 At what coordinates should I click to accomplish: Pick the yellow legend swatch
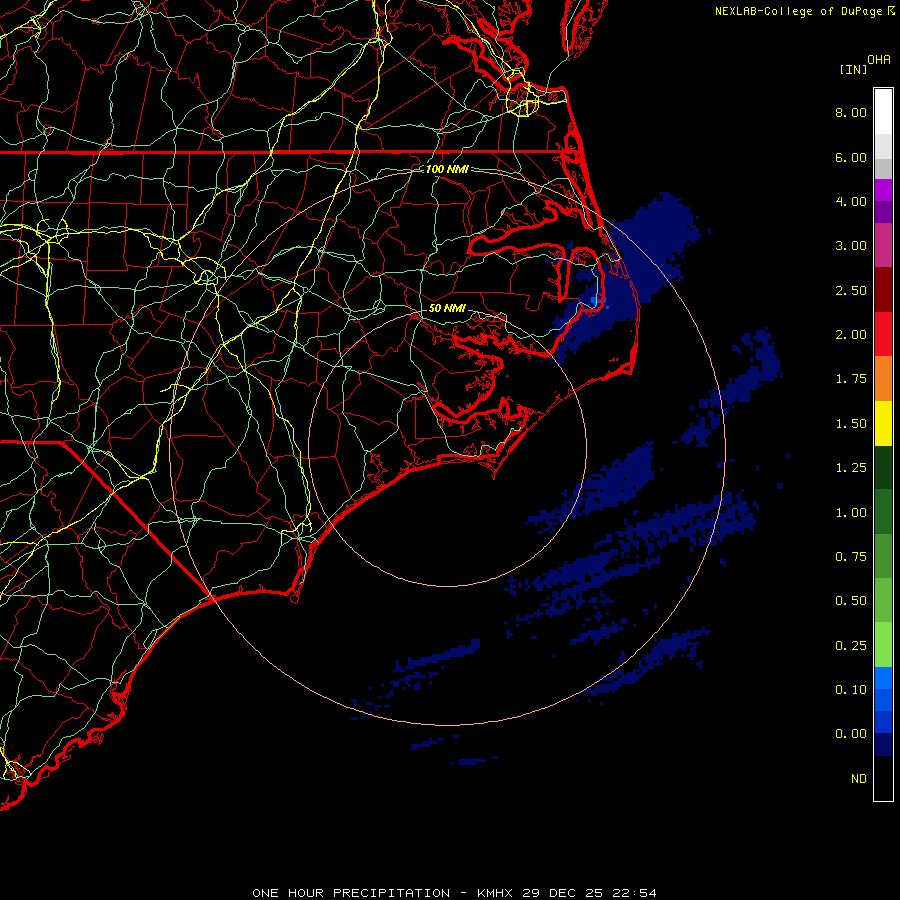click(x=883, y=424)
